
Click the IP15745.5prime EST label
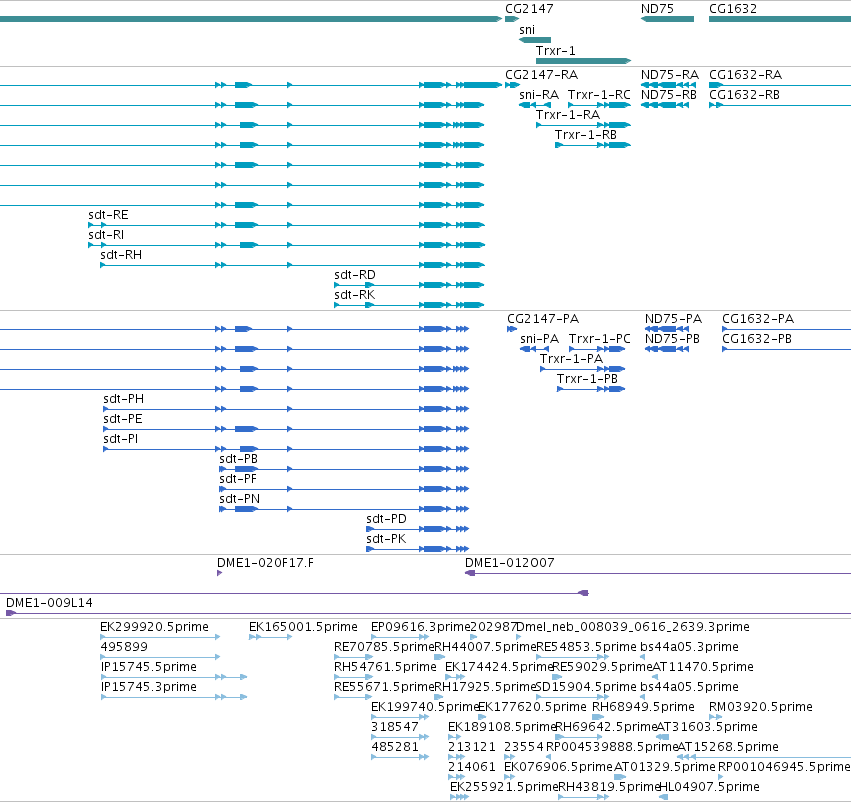click(148, 667)
